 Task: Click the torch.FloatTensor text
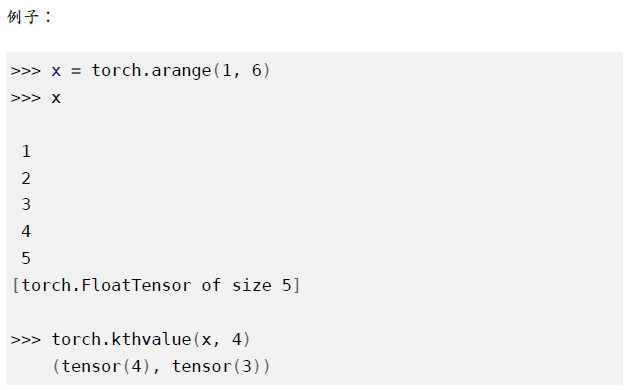pyautogui.click(x=106, y=286)
